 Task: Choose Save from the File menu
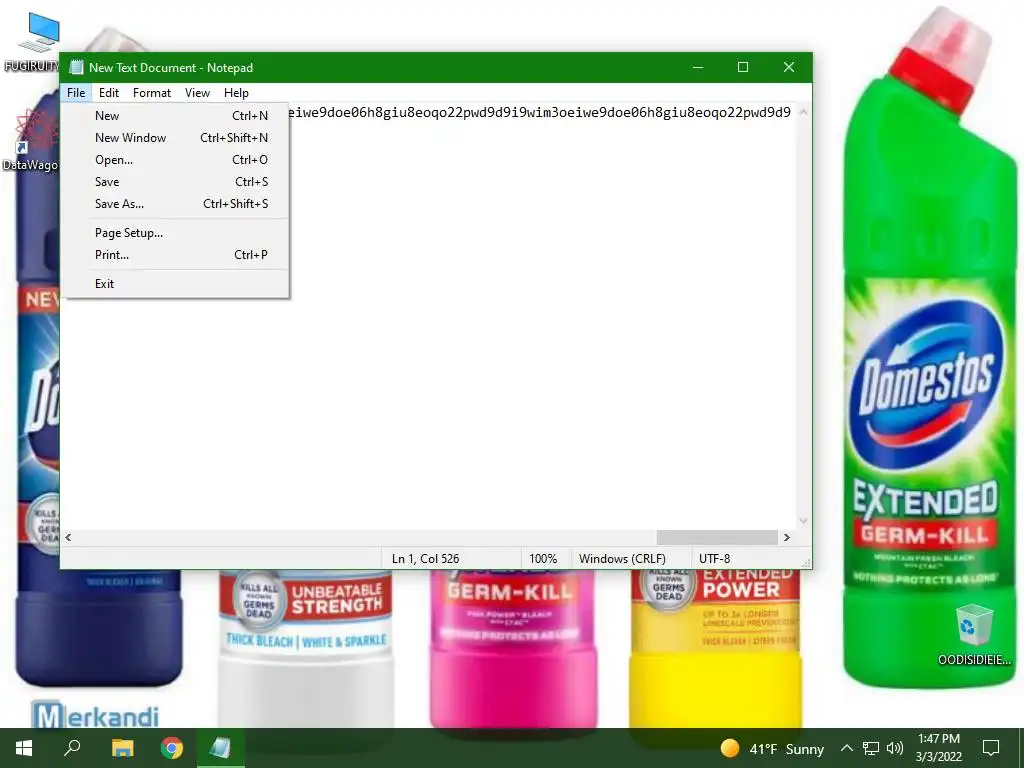[x=175, y=182]
